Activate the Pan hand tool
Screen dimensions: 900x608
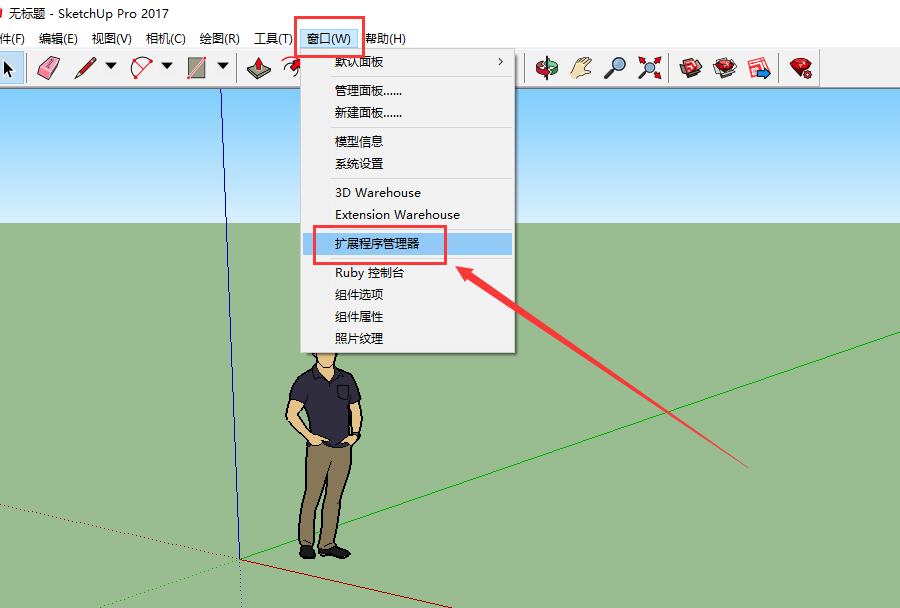tap(581, 68)
